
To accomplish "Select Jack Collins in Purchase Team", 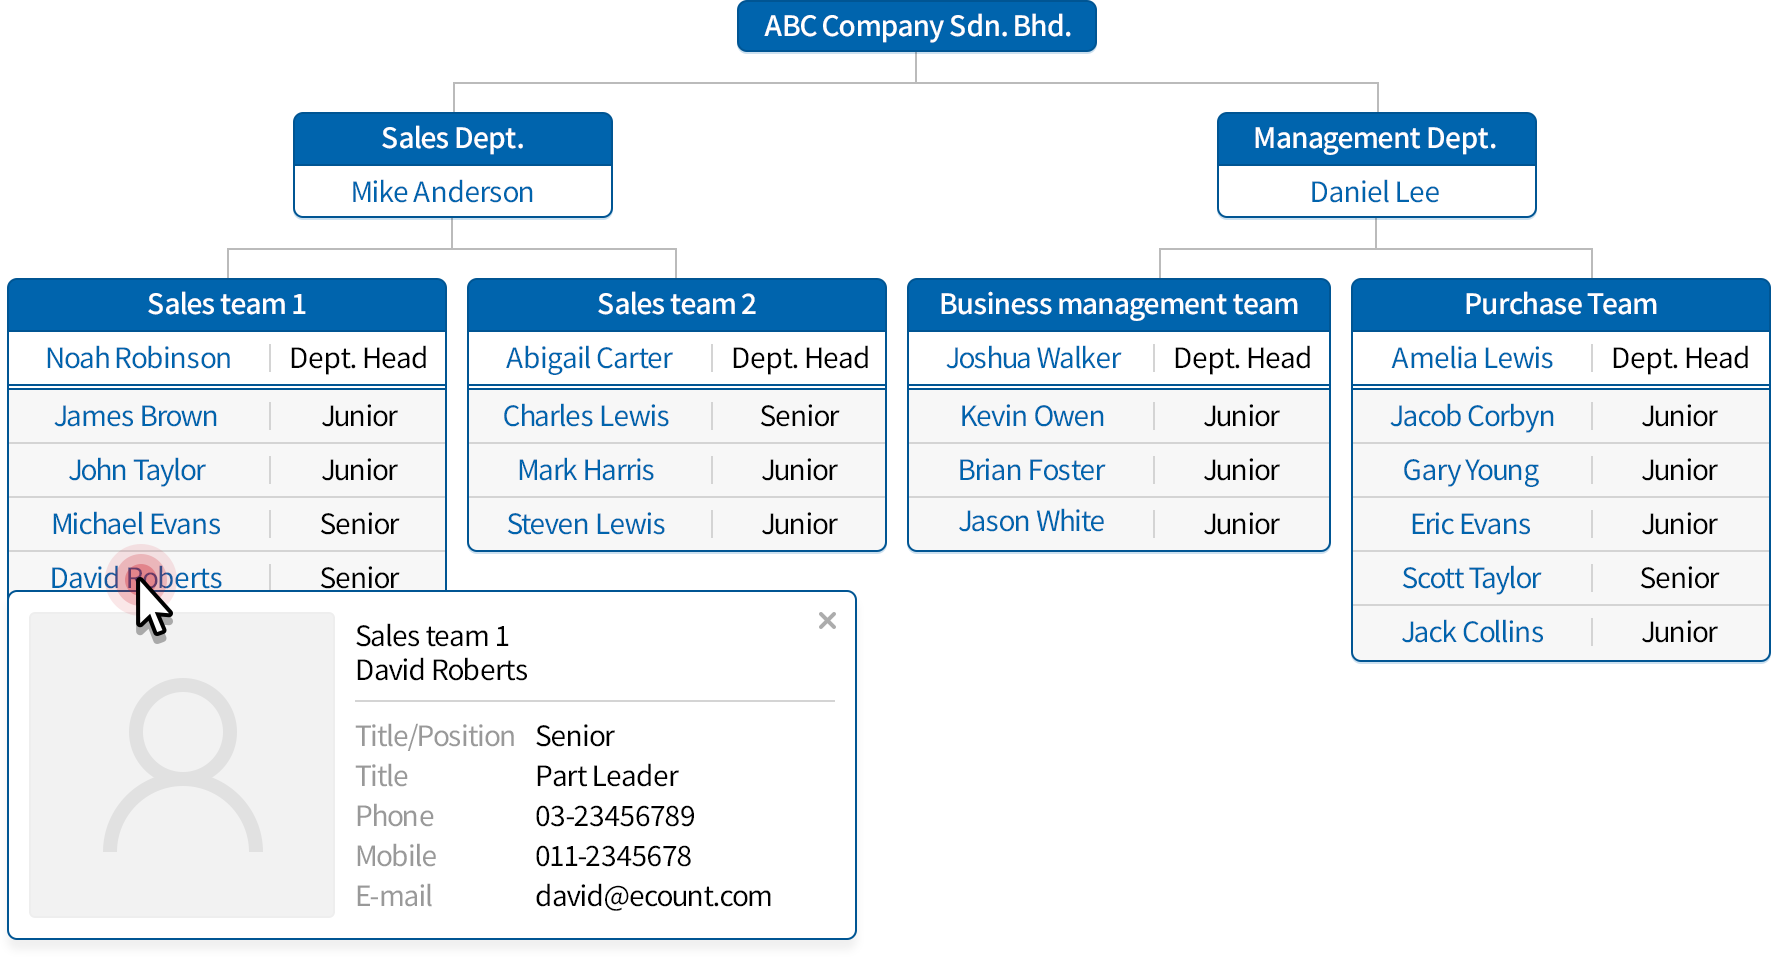I will (1472, 632).
